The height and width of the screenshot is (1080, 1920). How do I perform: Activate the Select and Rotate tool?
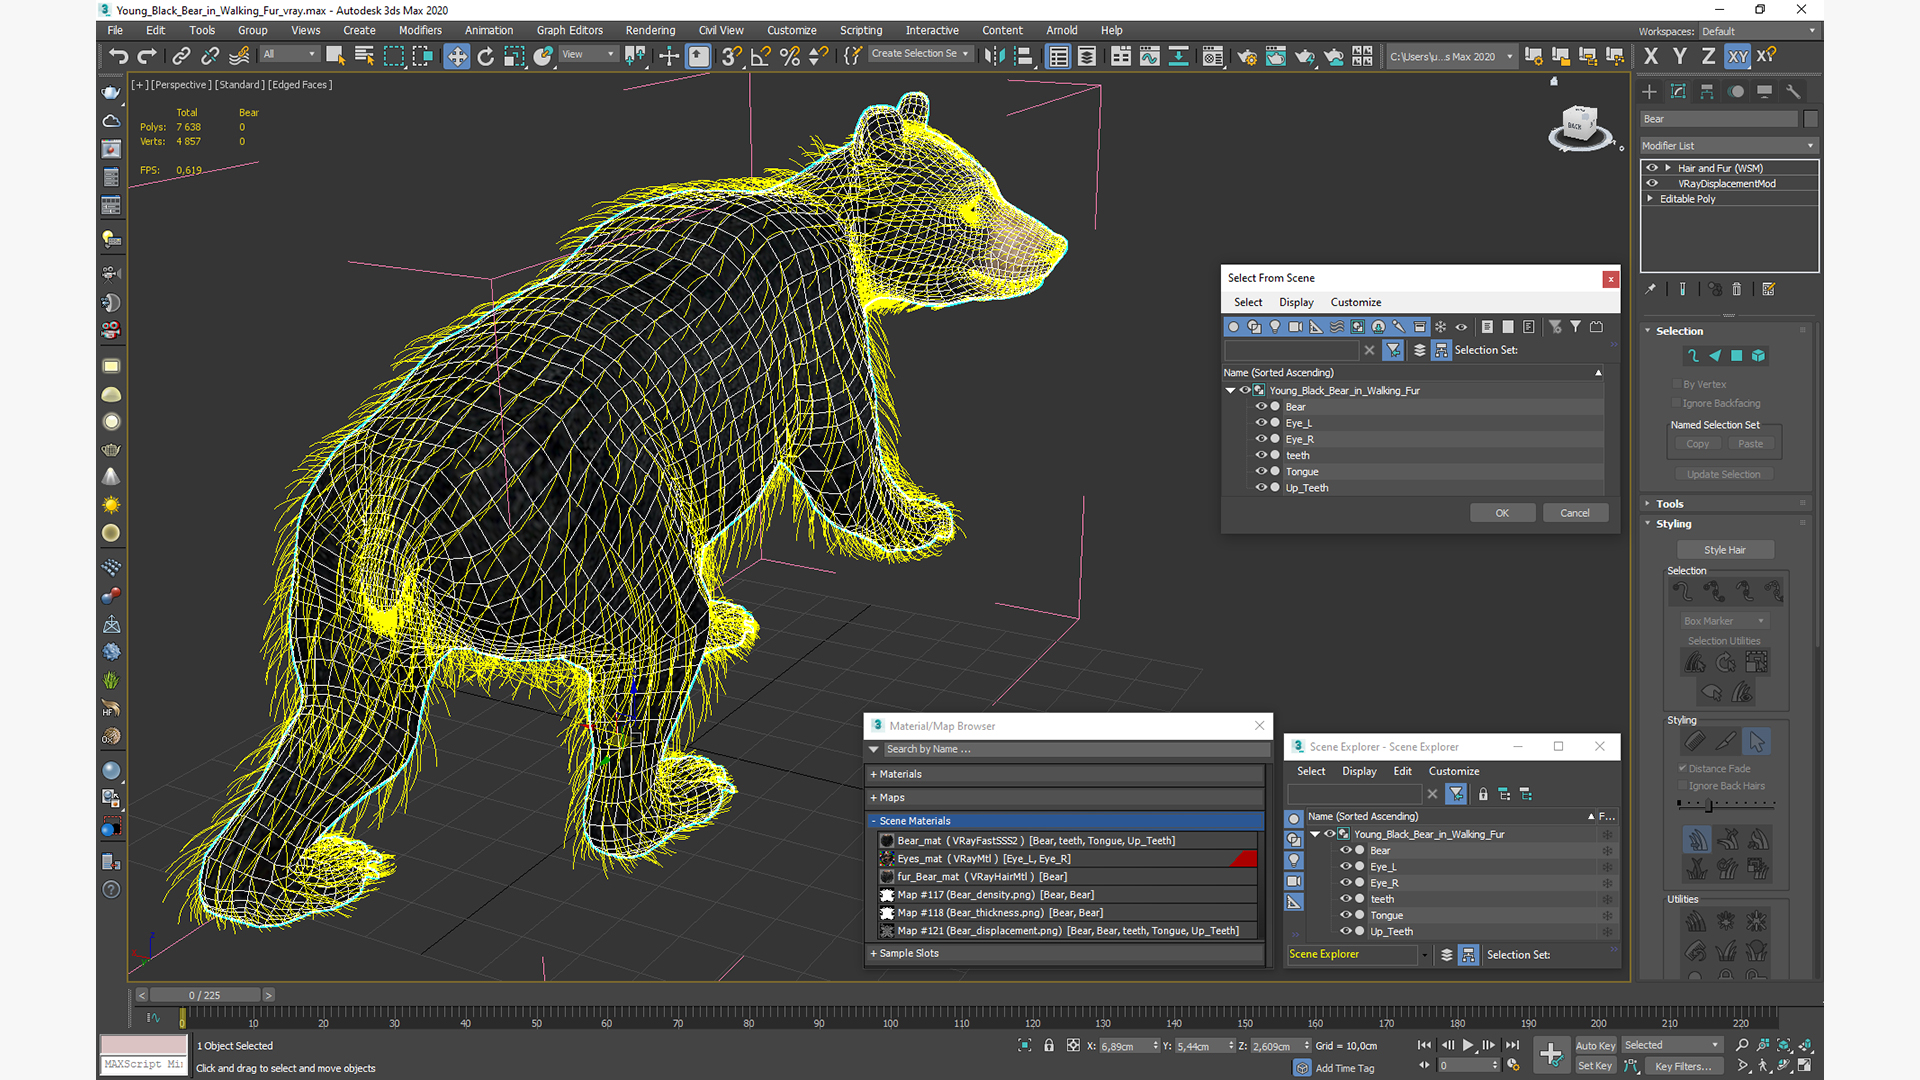click(485, 56)
